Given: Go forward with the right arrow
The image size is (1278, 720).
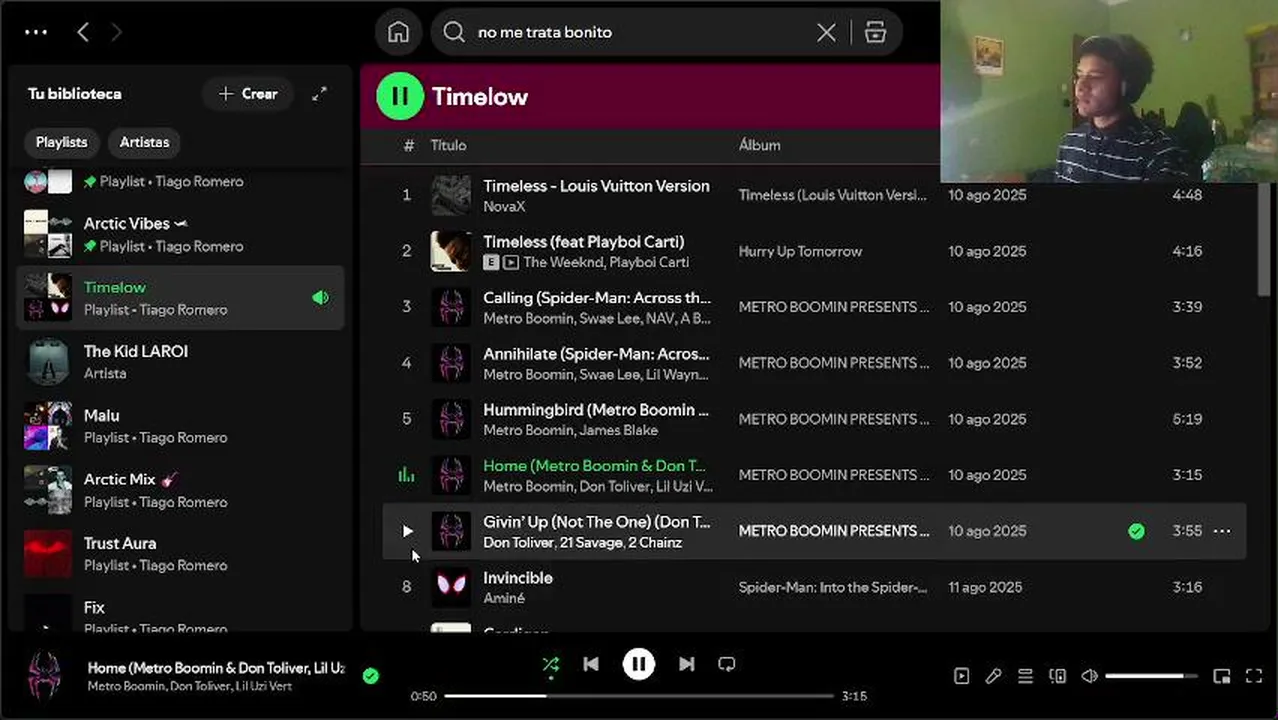Looking at the screenshot, I should point(116,32).
